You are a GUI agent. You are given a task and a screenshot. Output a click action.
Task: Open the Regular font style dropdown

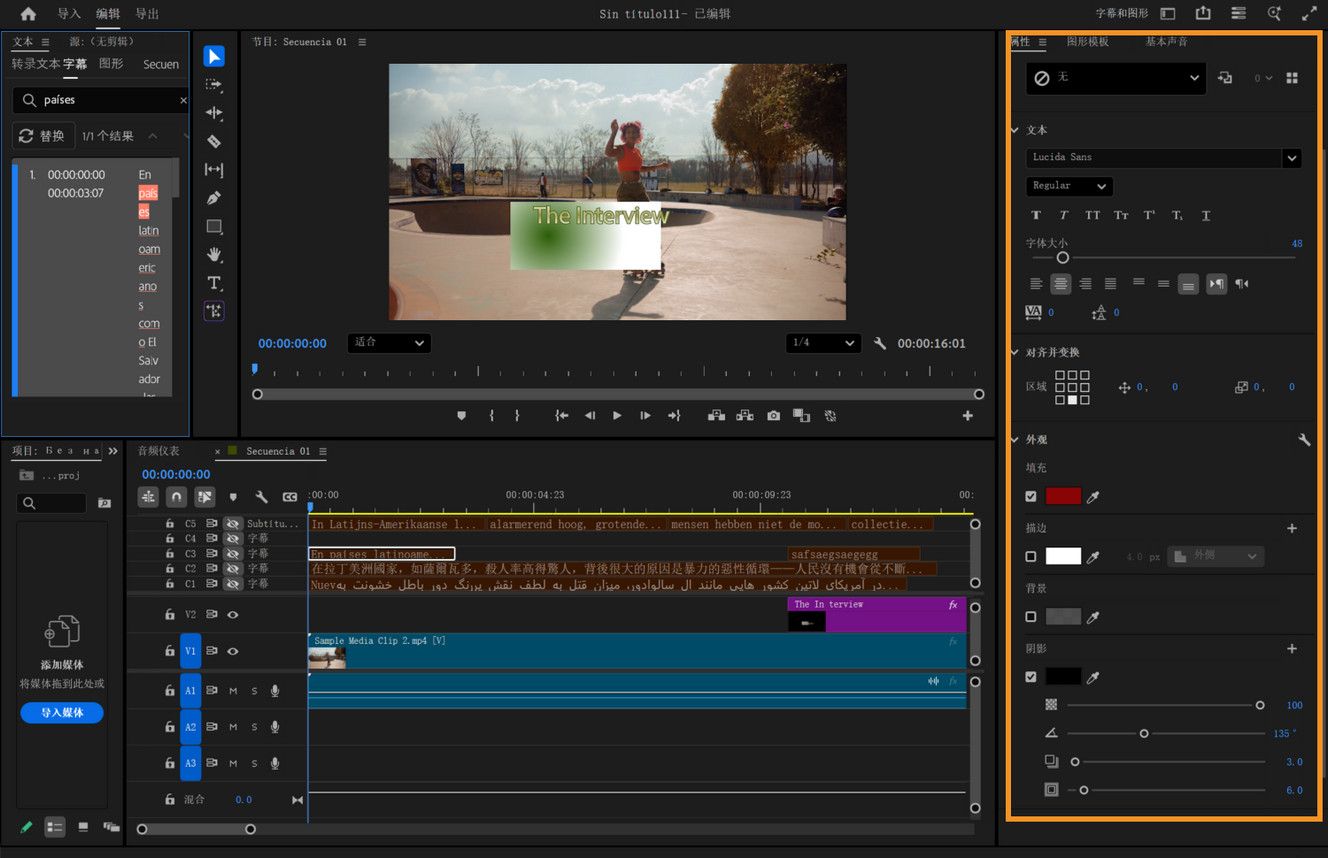1068,186
